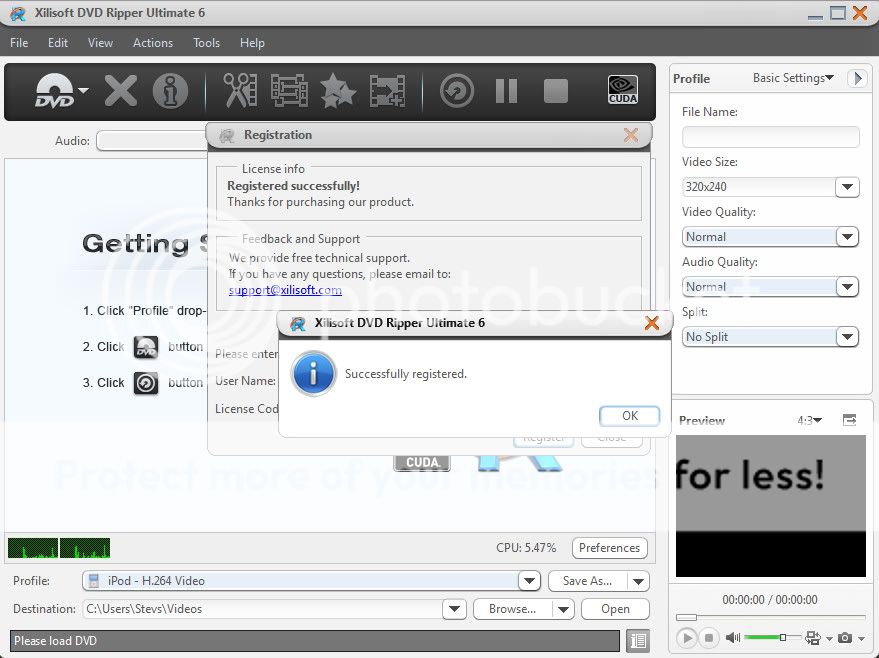Click the Preferences button
Image resolution: width=879 pixels, height=658 pixels.
[x=609, y=548]
